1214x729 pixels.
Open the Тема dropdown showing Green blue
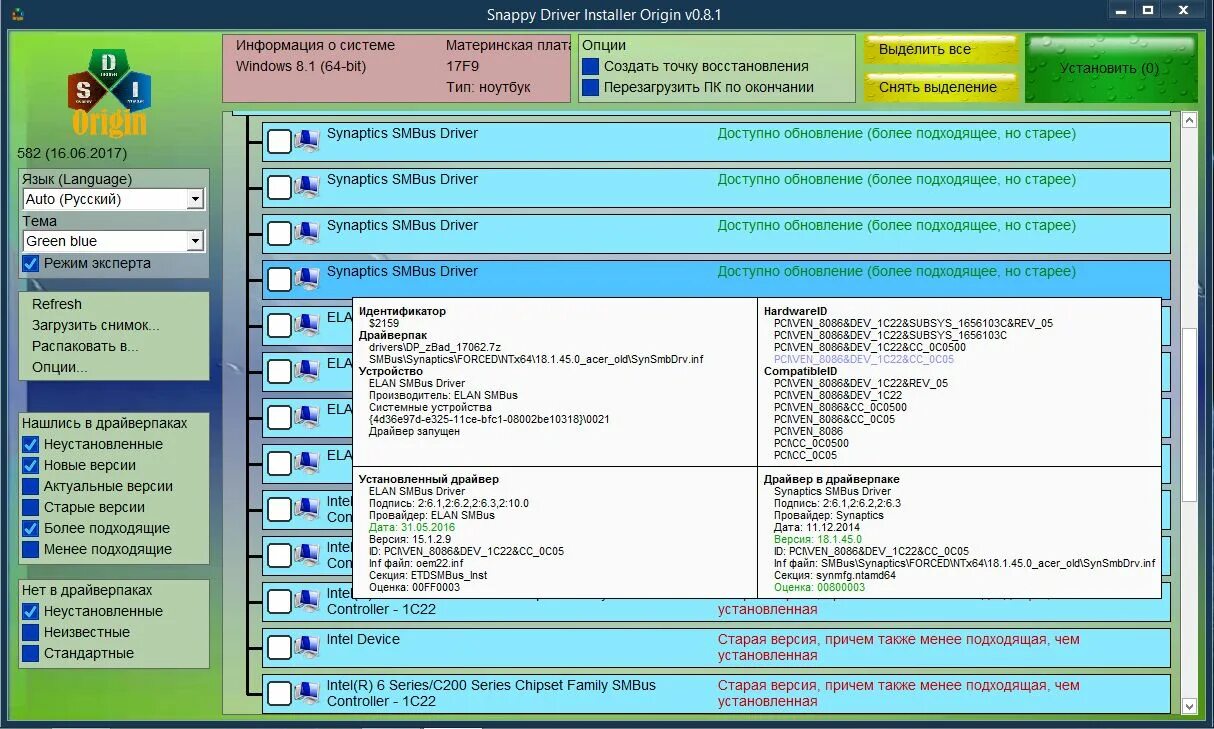point(195,241)
